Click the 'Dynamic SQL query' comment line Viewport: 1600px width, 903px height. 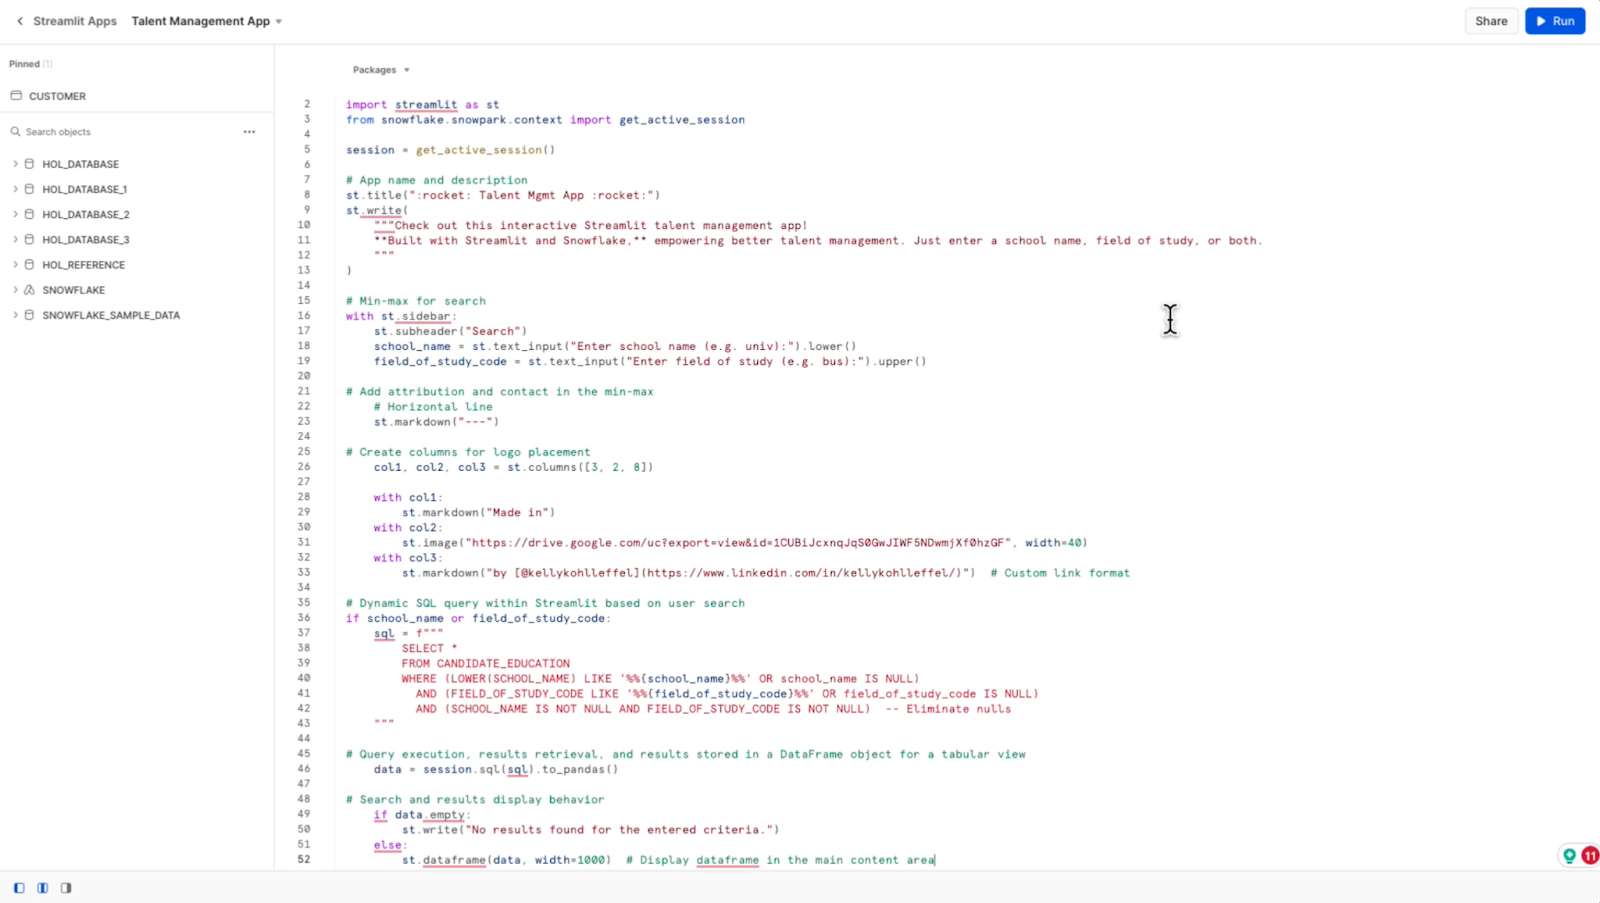tap(545, 603)
